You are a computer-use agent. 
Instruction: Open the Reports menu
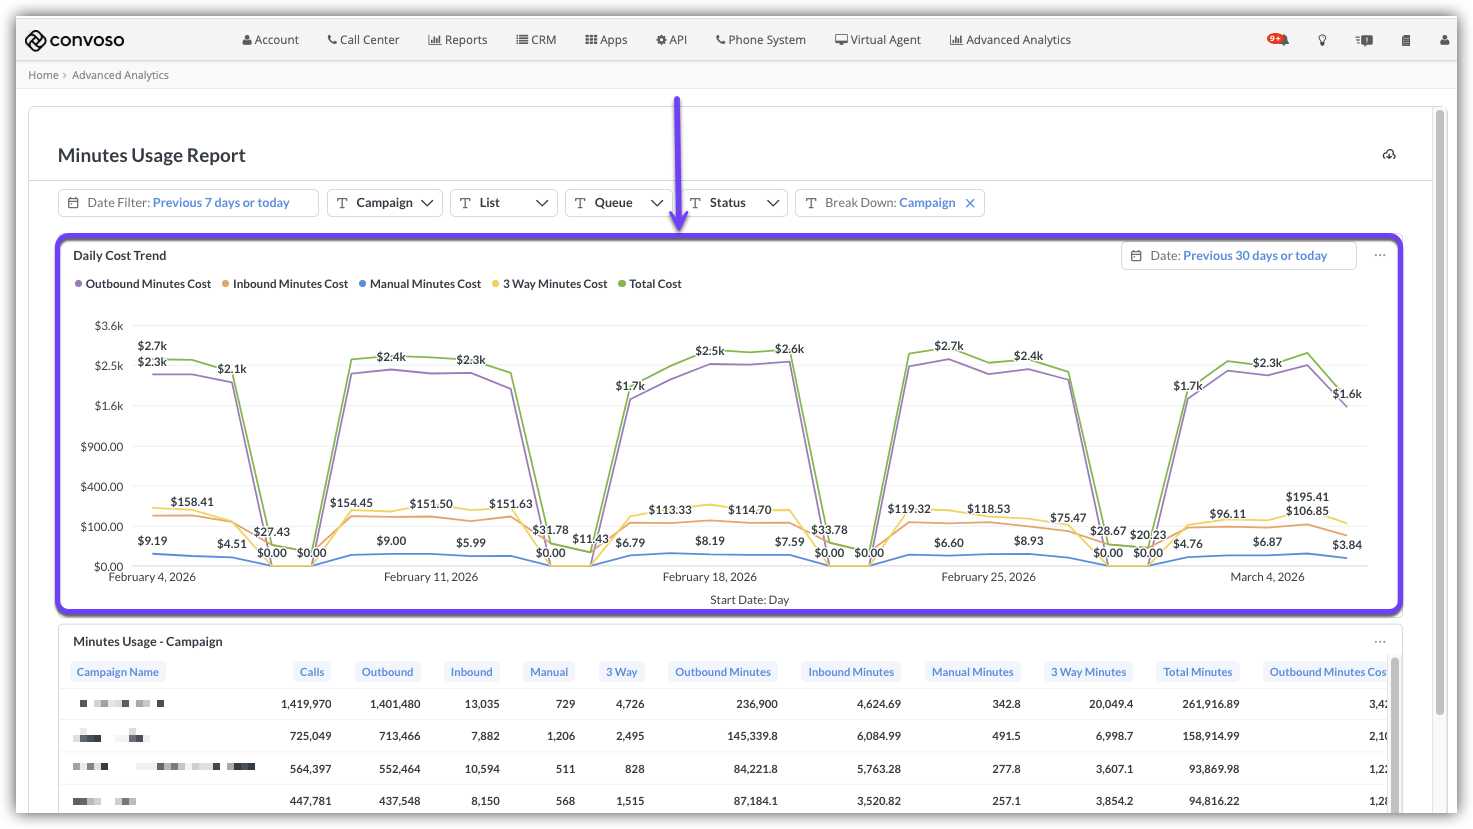click(458, 40)
